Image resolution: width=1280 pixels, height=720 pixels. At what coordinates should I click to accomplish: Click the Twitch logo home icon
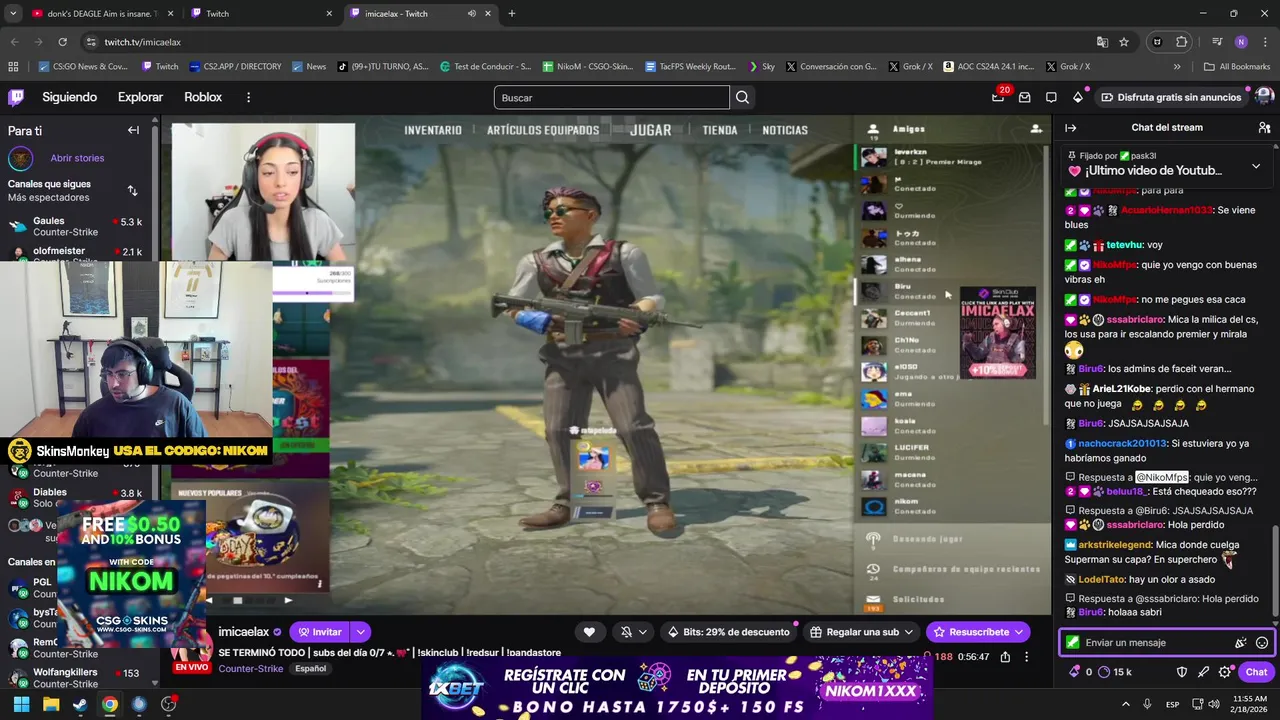(x=16, y=97)
